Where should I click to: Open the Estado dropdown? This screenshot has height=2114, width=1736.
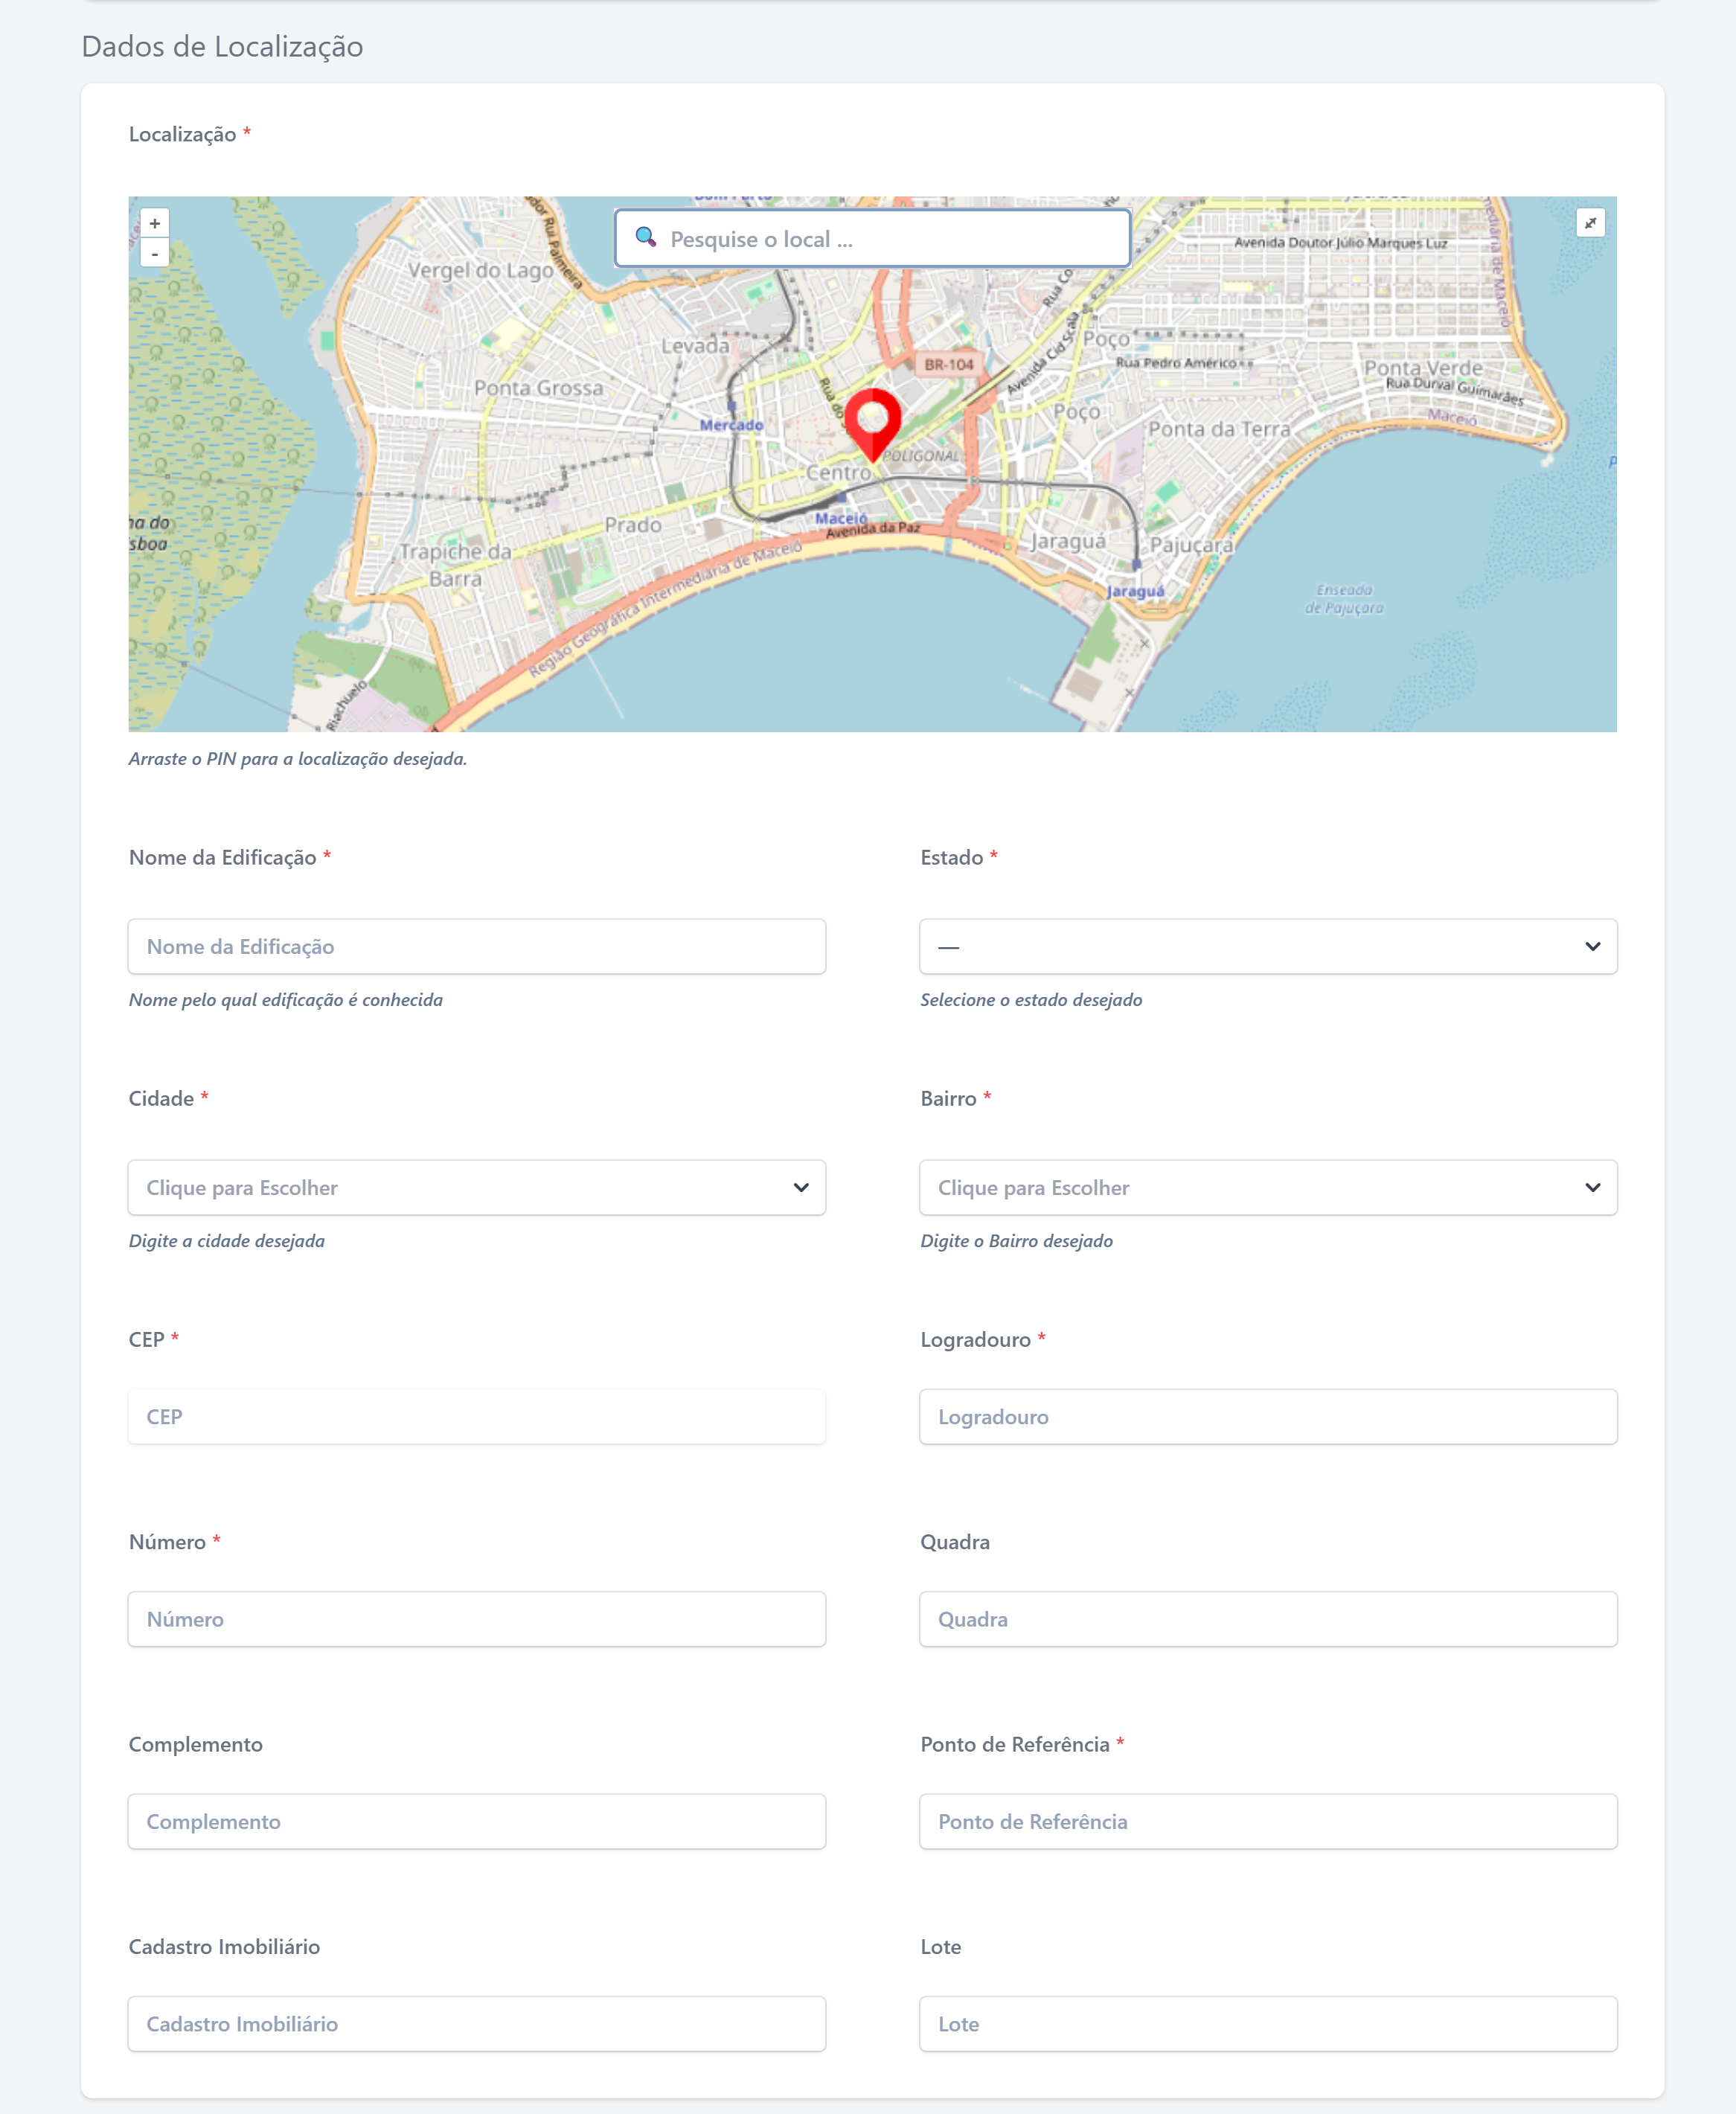tap(1267, 946)
